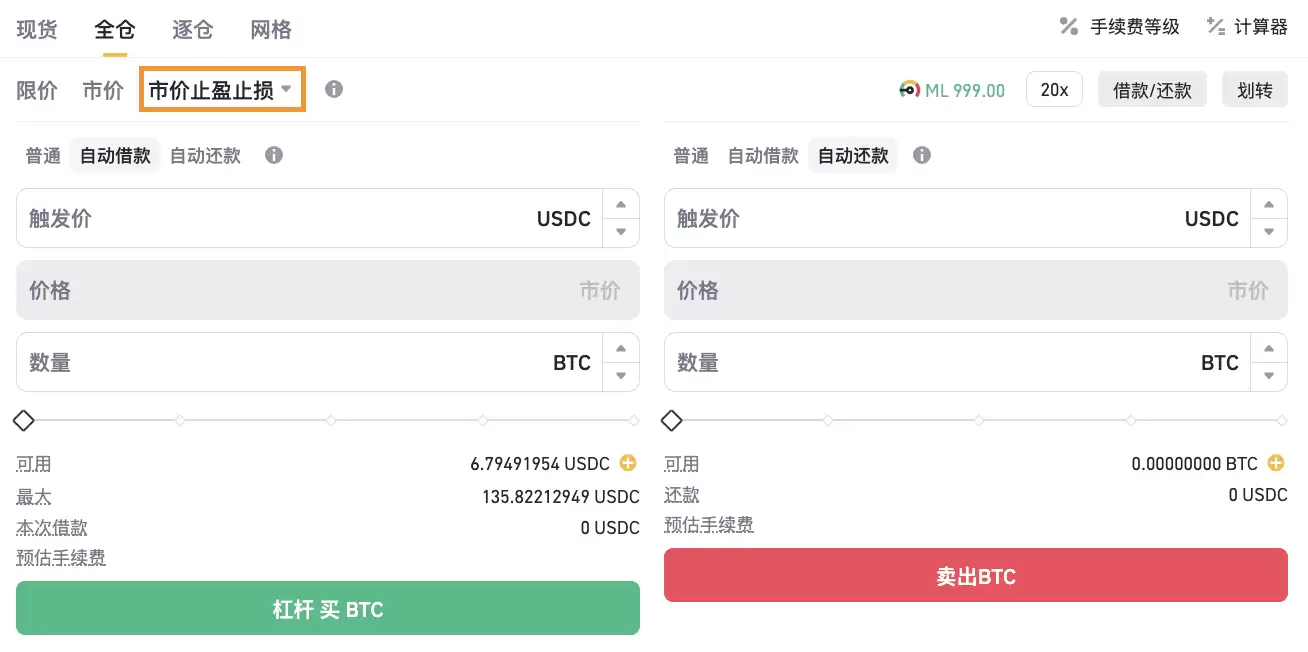This screenshot has height=652, width=1308.
Task: Switch to the 逐仓 tab
Action: point(192,29)
